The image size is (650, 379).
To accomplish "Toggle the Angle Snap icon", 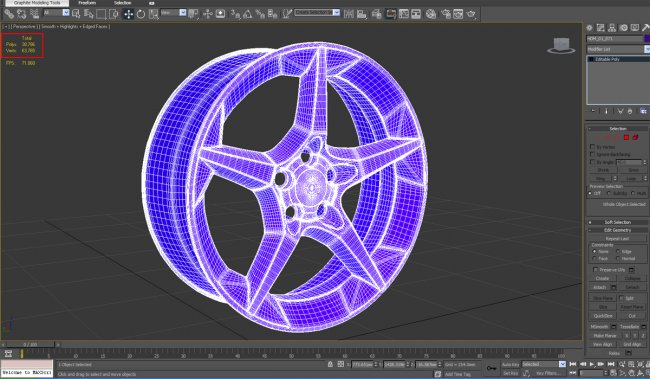I will click(247, 14).
